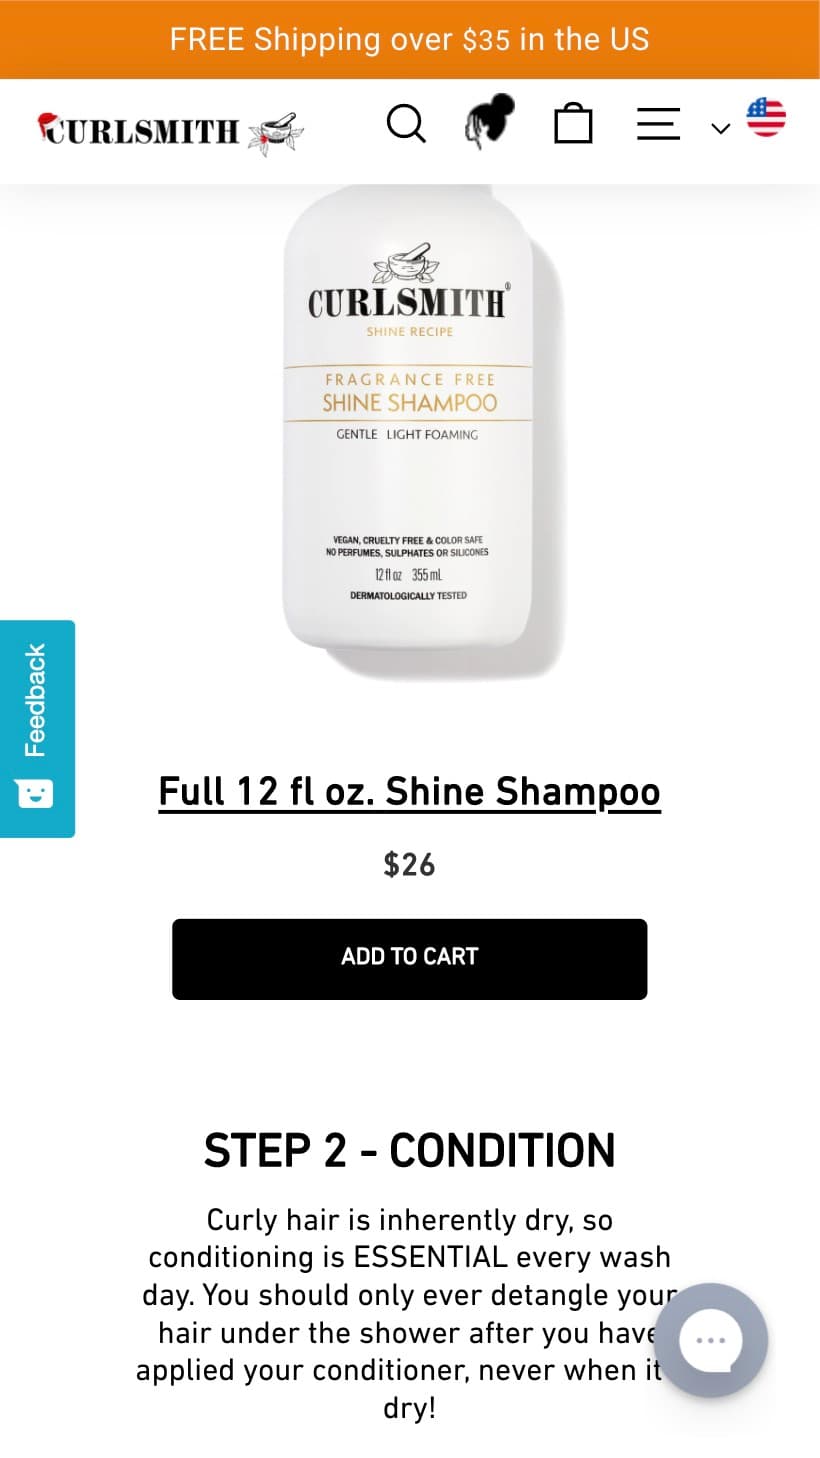Open the hamburger site navigation menu
Viewport: 820px width, 1458px height.
pyautogui.click(x=658, y=125)
